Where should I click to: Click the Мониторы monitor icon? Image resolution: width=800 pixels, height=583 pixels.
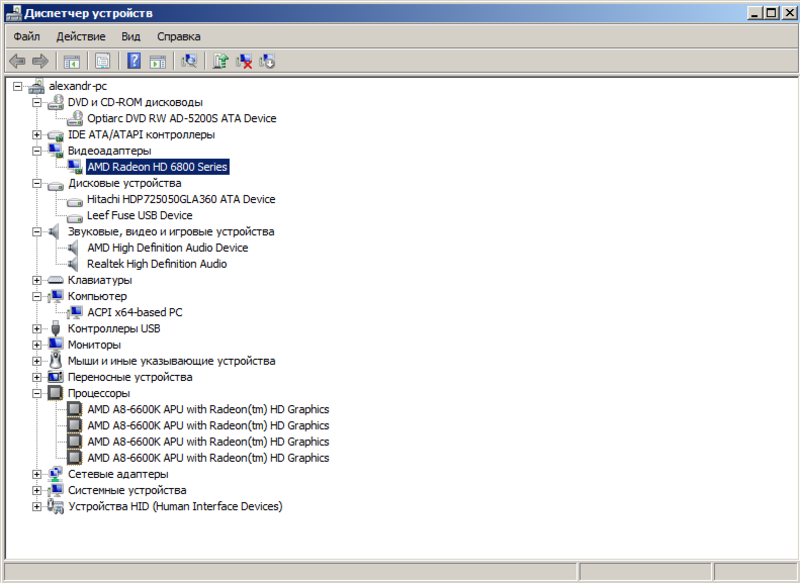[56, 344]
